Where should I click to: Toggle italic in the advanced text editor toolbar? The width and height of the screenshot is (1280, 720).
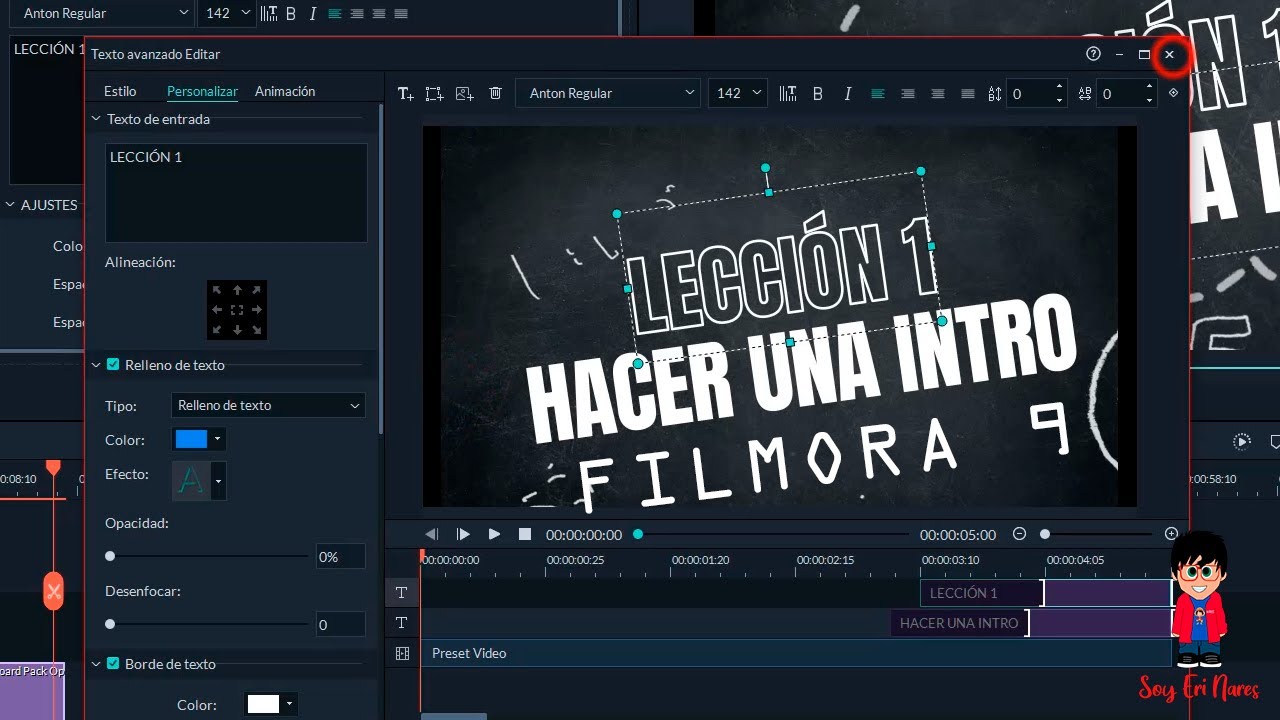(848, 93)
